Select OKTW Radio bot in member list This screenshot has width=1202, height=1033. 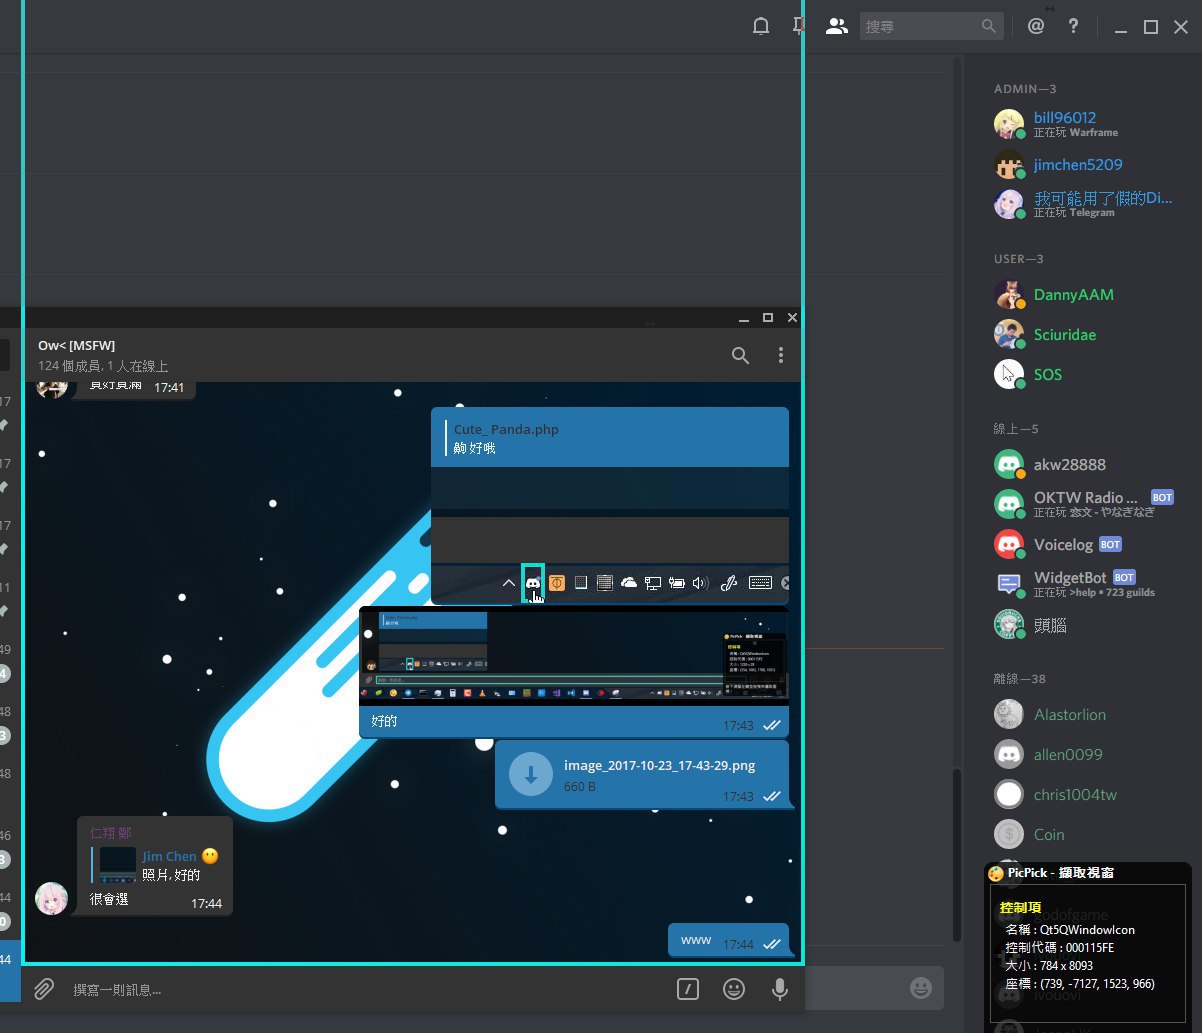point(1085,498)
